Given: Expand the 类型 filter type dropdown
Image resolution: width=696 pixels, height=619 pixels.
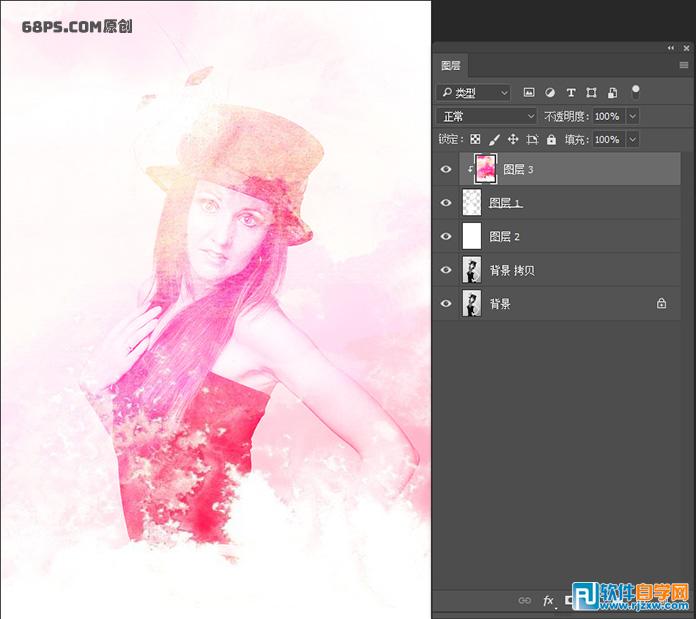Looking at the screenshot, I should coord(475,93).
